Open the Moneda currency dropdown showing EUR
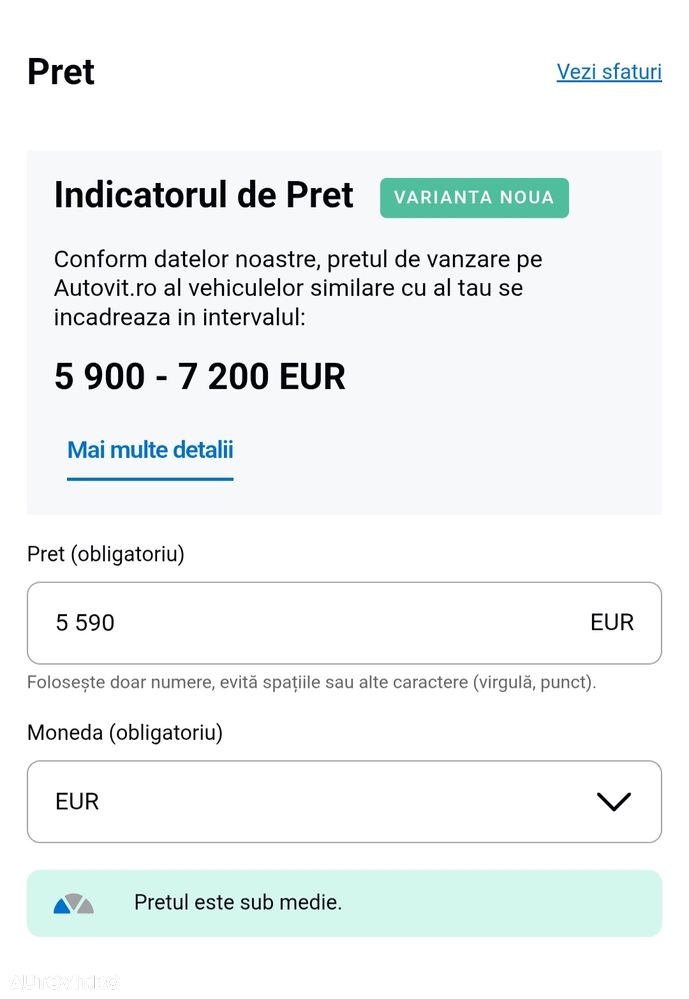This screenshot has width=689, height=999. [x=344, y=801]
